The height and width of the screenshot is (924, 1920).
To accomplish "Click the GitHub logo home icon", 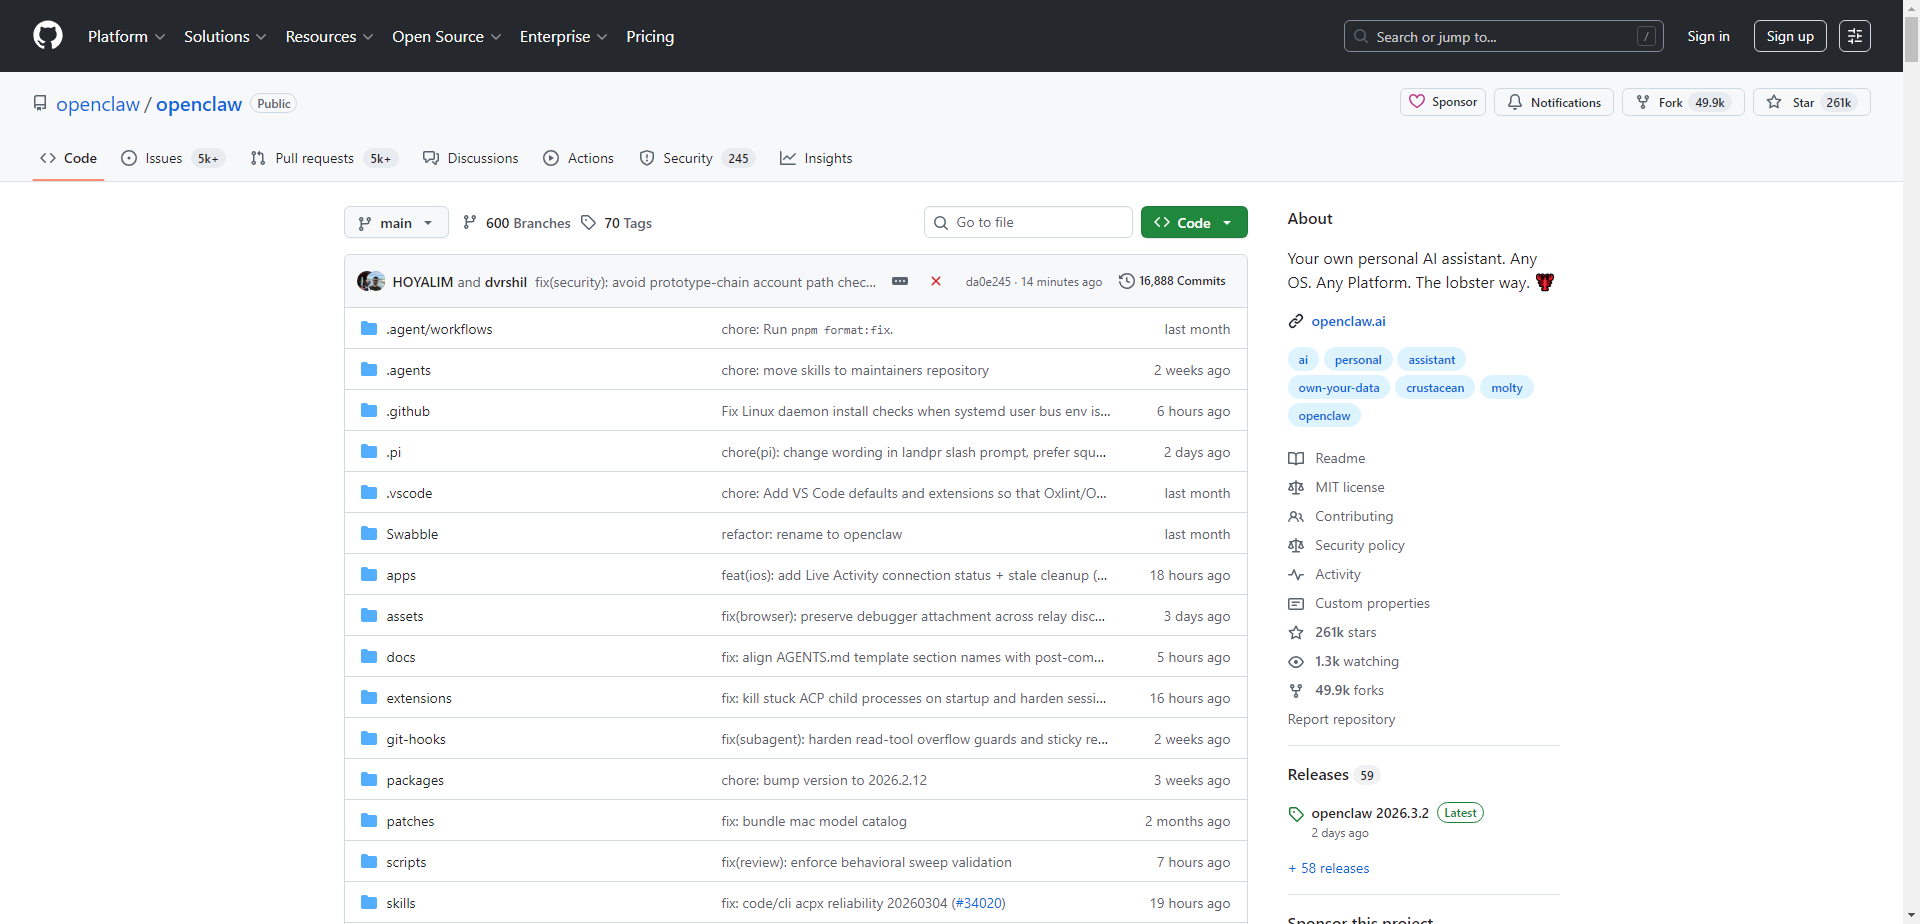I will point(48,36).
